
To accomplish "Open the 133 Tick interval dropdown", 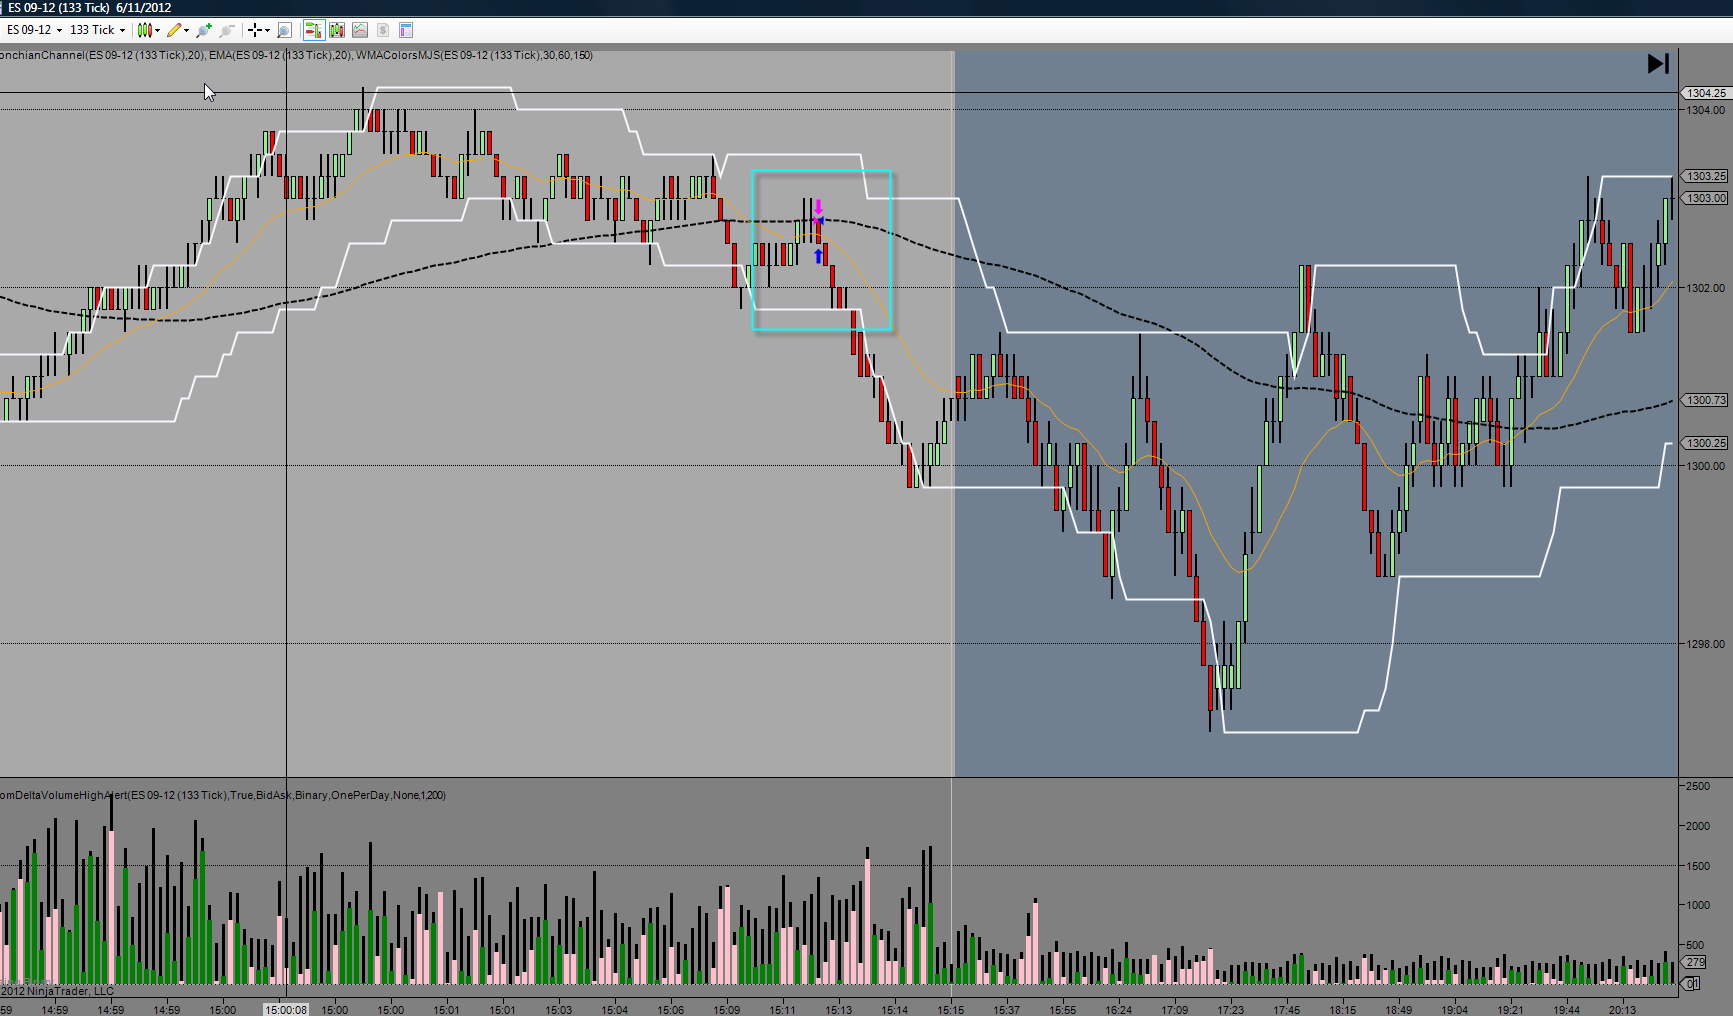I will point(98,30).
